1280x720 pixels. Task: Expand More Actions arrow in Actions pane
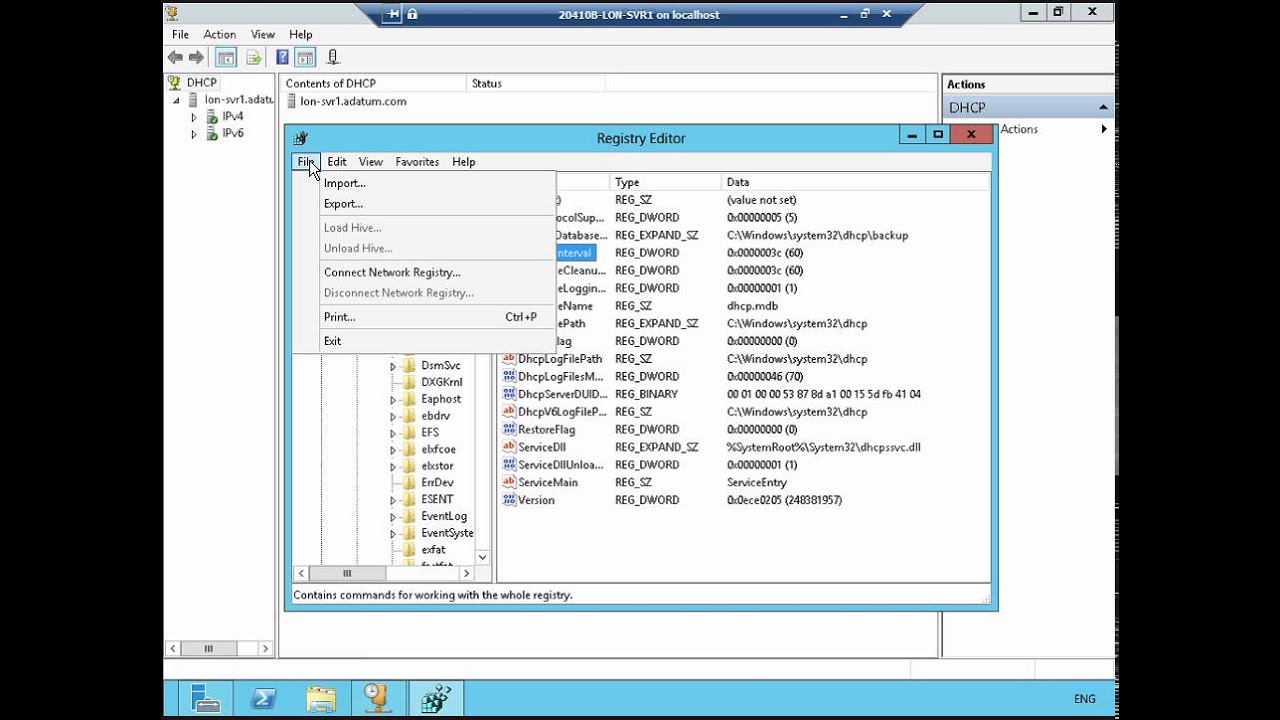pyautogui.click(x=1104, y=129)
